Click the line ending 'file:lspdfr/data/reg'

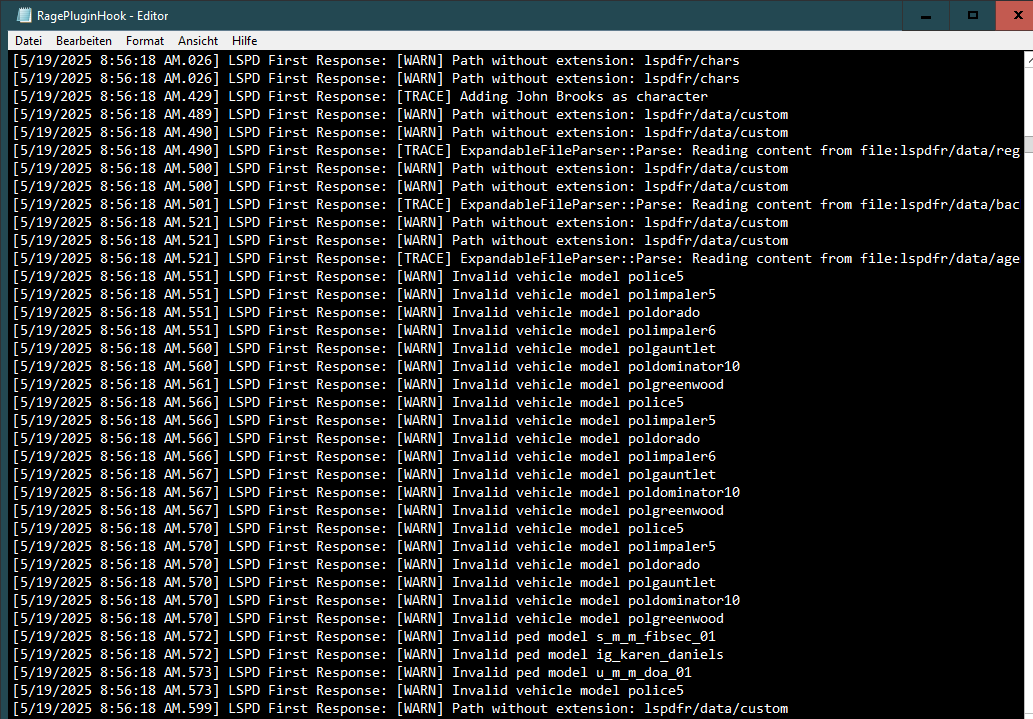516,150
